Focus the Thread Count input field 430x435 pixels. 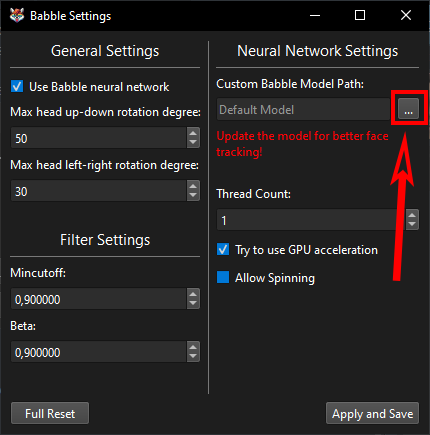(x=311, y=220)
